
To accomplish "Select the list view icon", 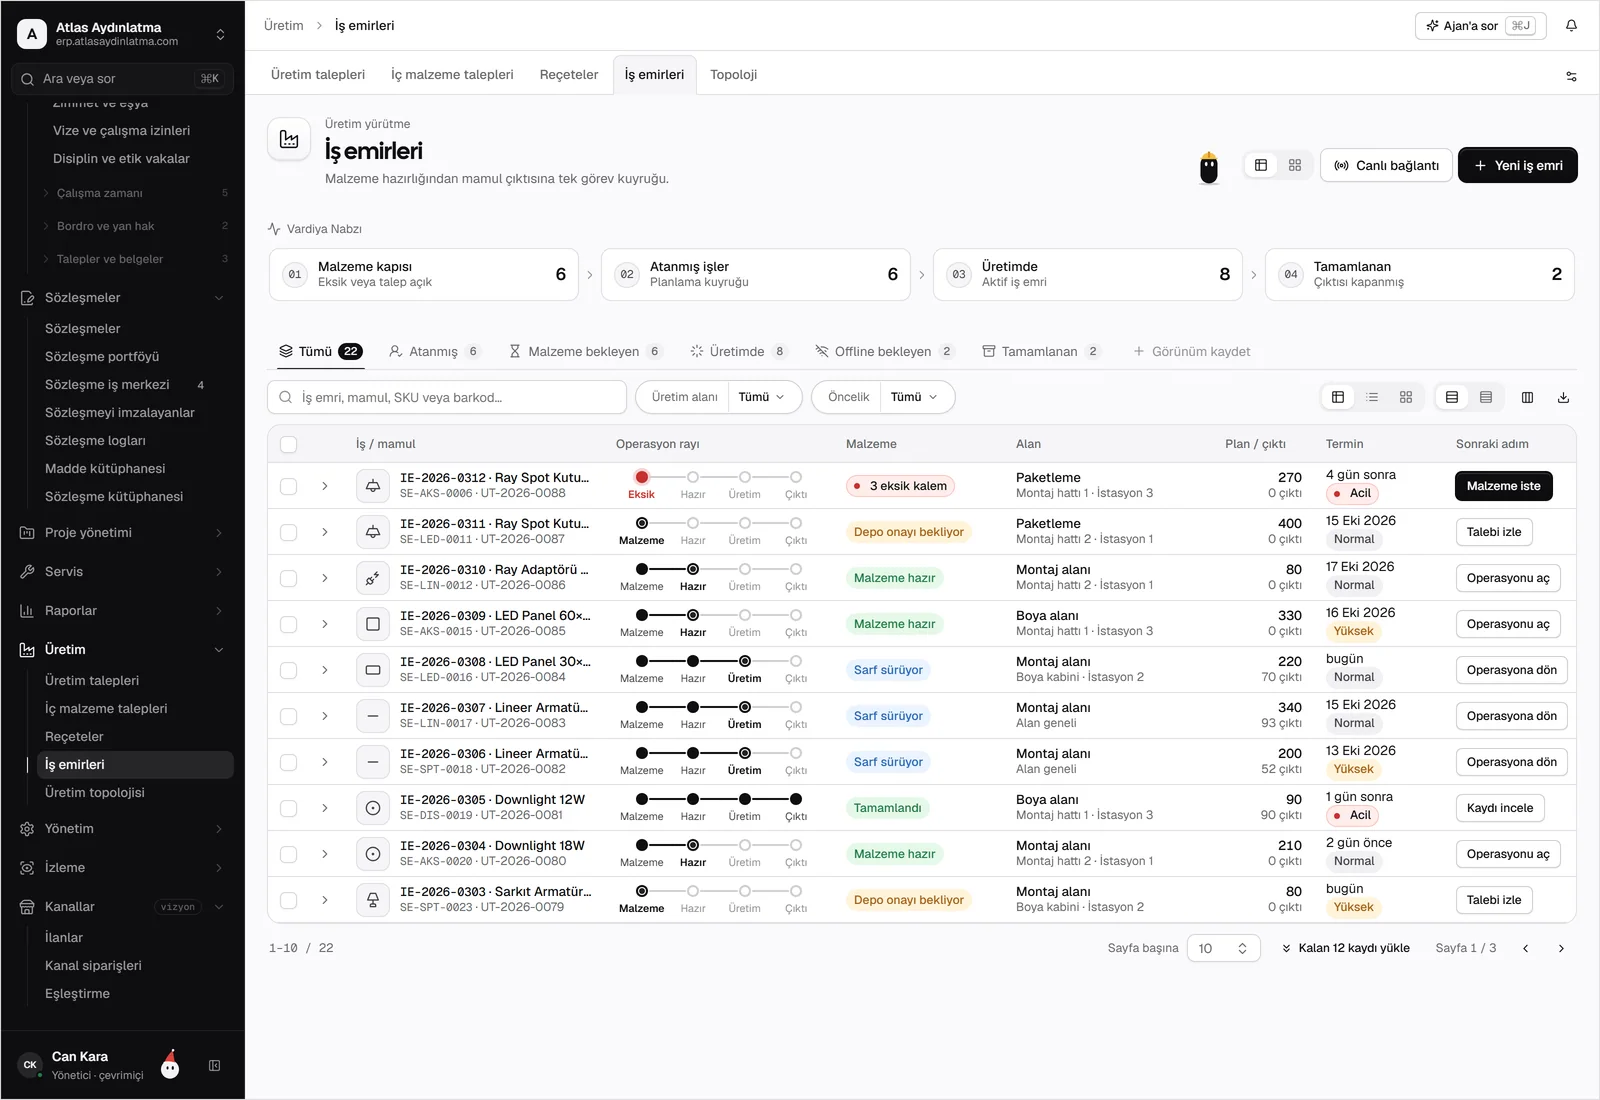I will click(x=1372, y=397).
